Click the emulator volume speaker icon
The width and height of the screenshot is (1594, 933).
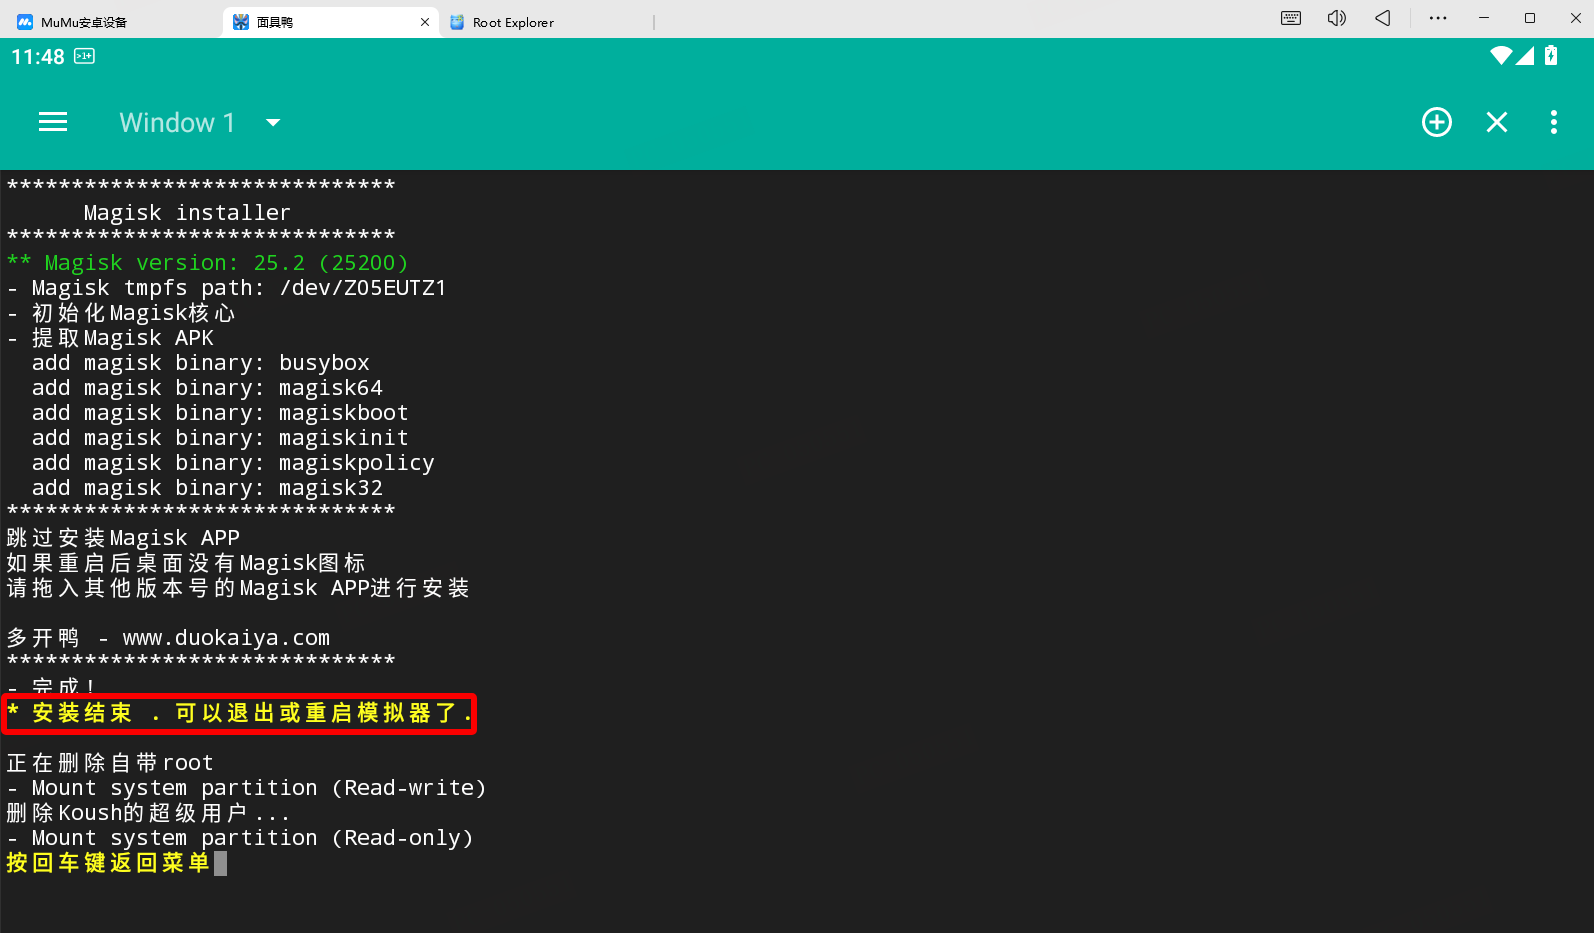coord(1337,18)
